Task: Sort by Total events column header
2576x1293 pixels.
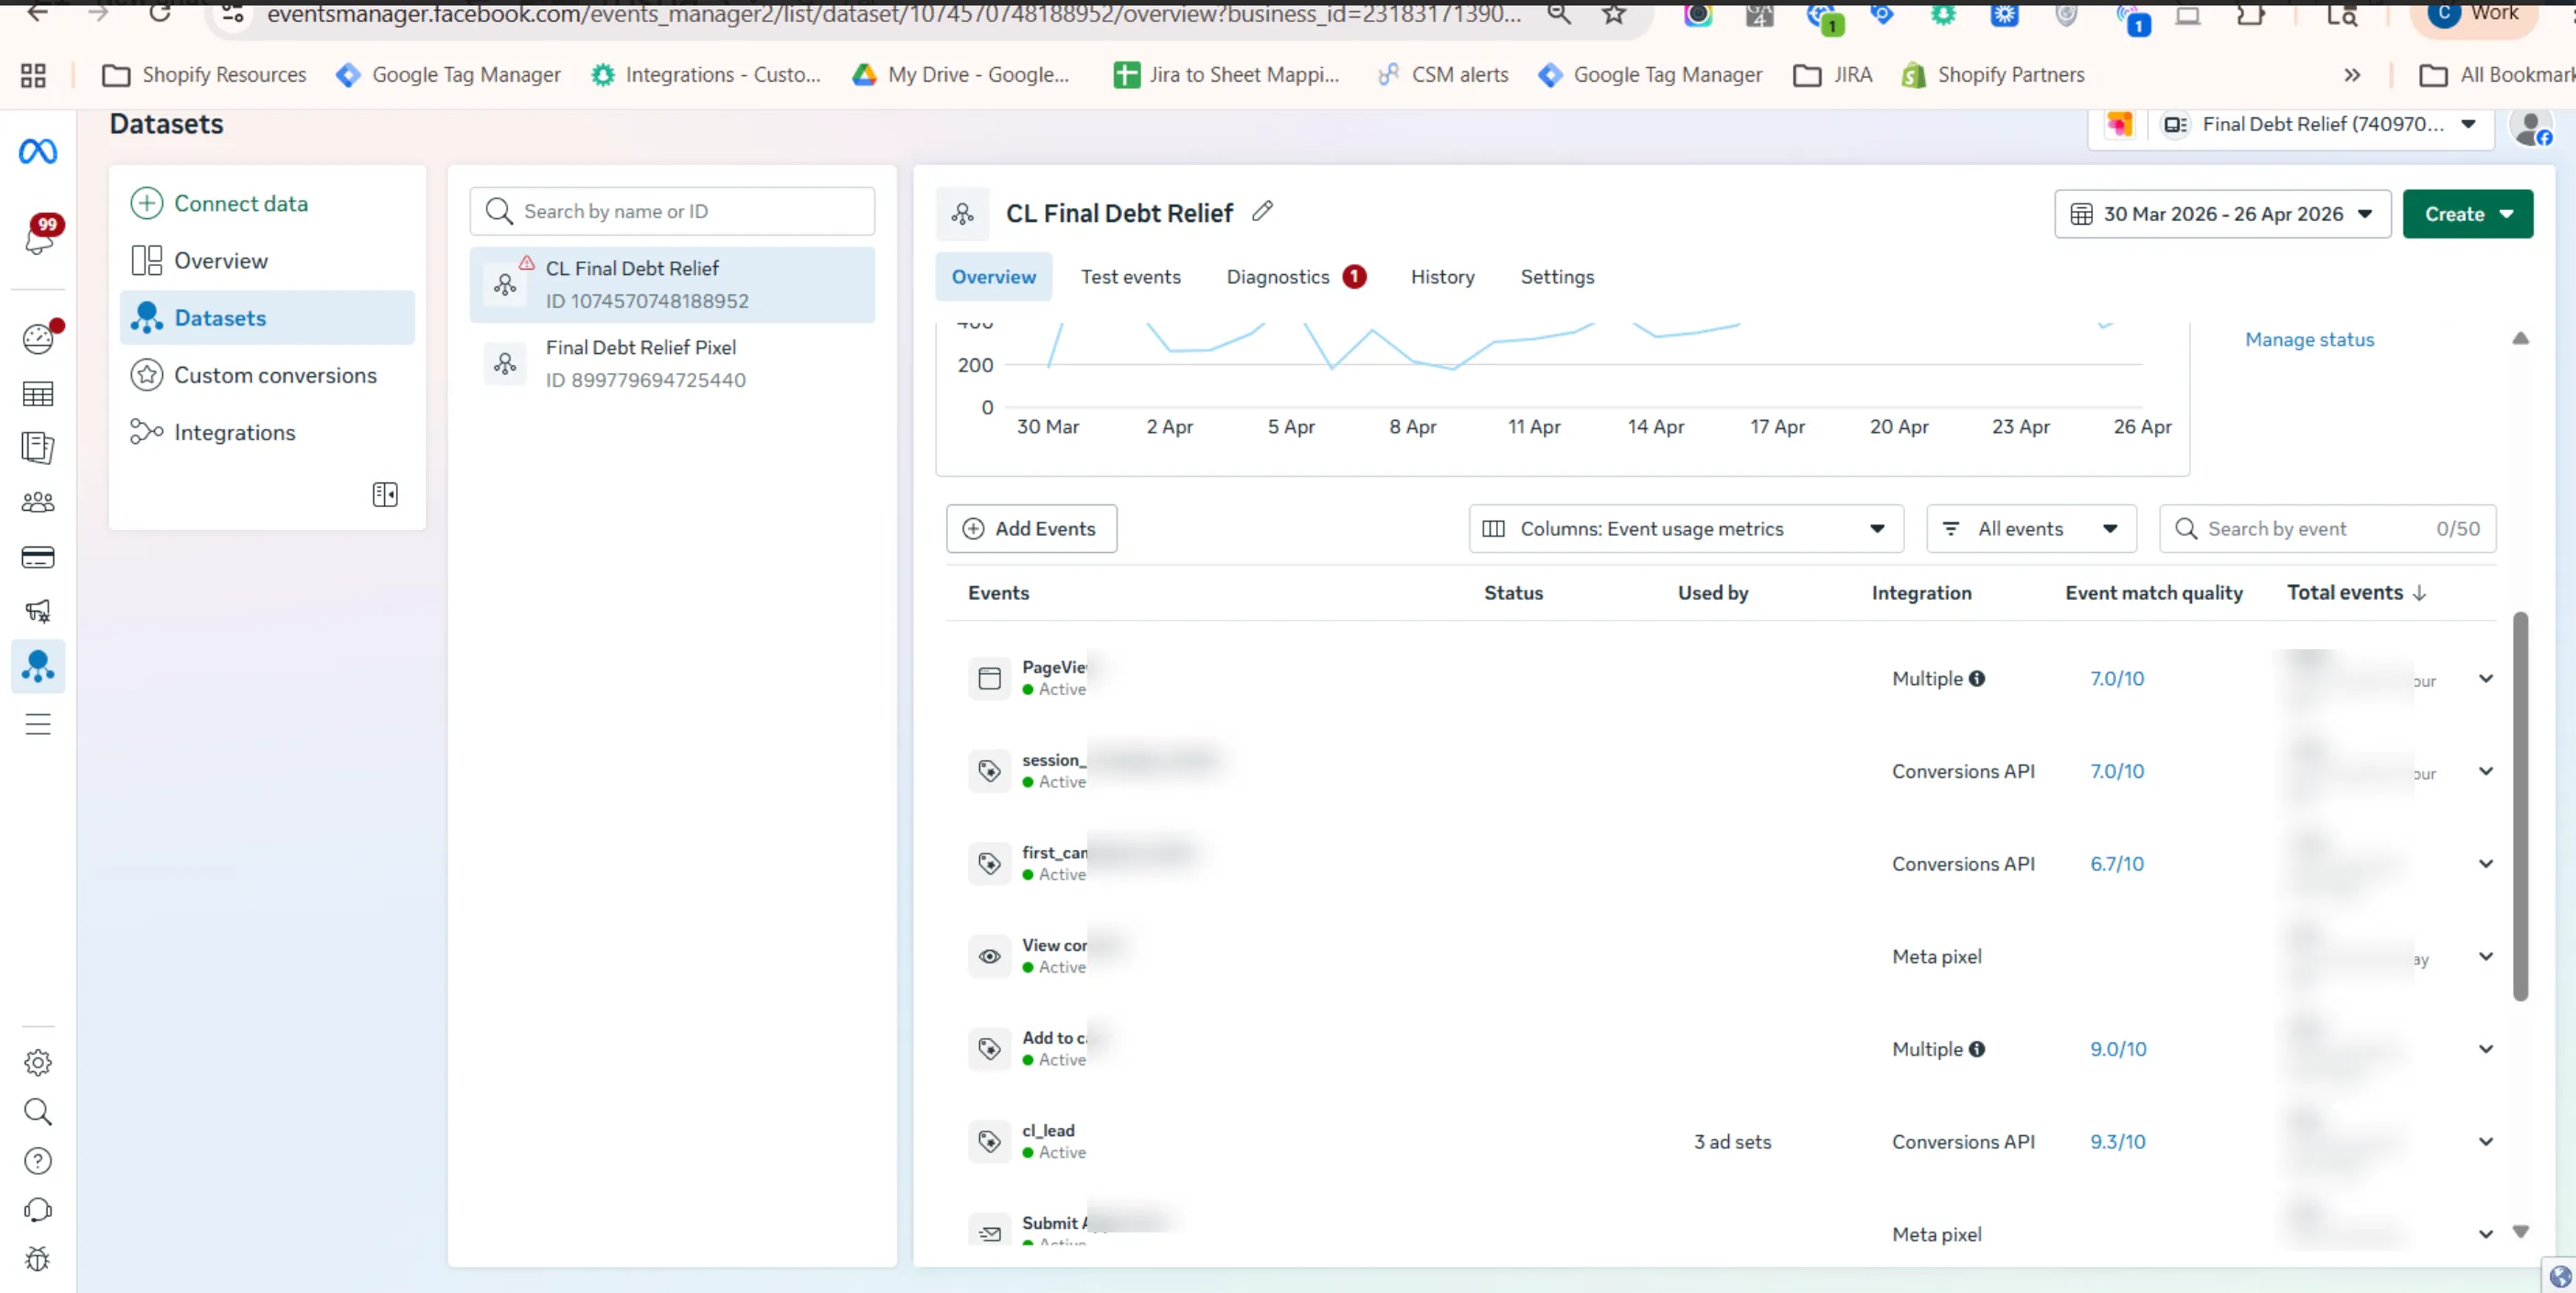Action: [2355, 593]
